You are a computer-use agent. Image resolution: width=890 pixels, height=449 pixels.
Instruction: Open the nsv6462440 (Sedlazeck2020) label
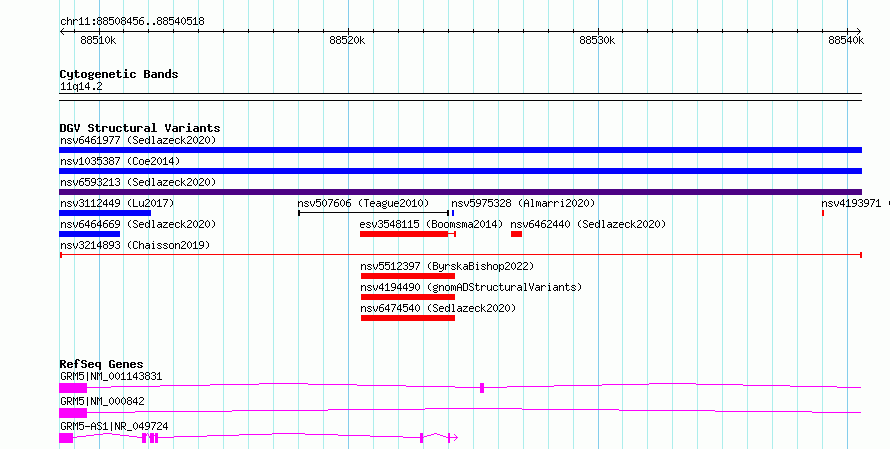(588, 224)
